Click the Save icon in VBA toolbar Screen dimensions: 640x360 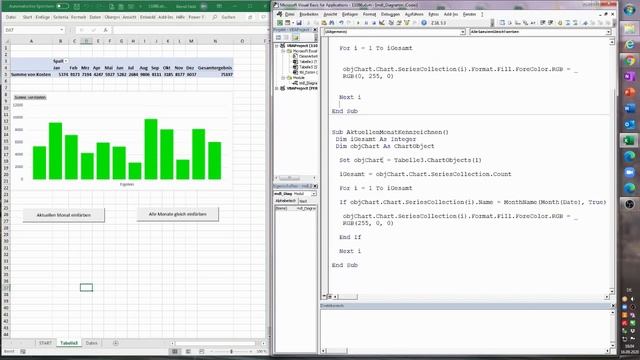(299, 23)
